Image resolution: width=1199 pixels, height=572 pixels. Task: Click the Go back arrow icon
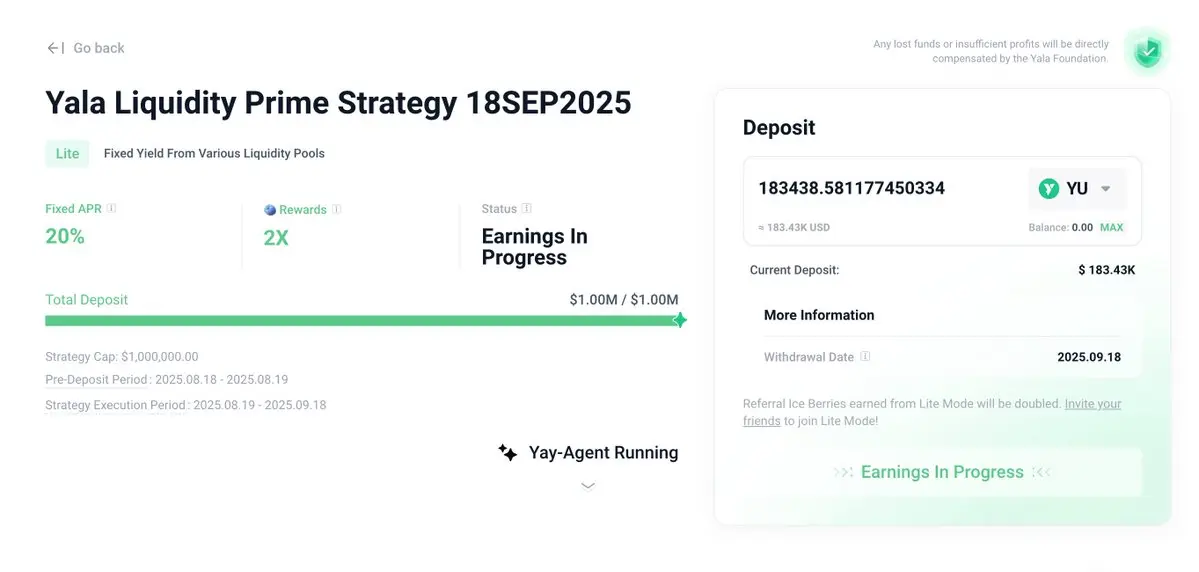click(55, 48)
